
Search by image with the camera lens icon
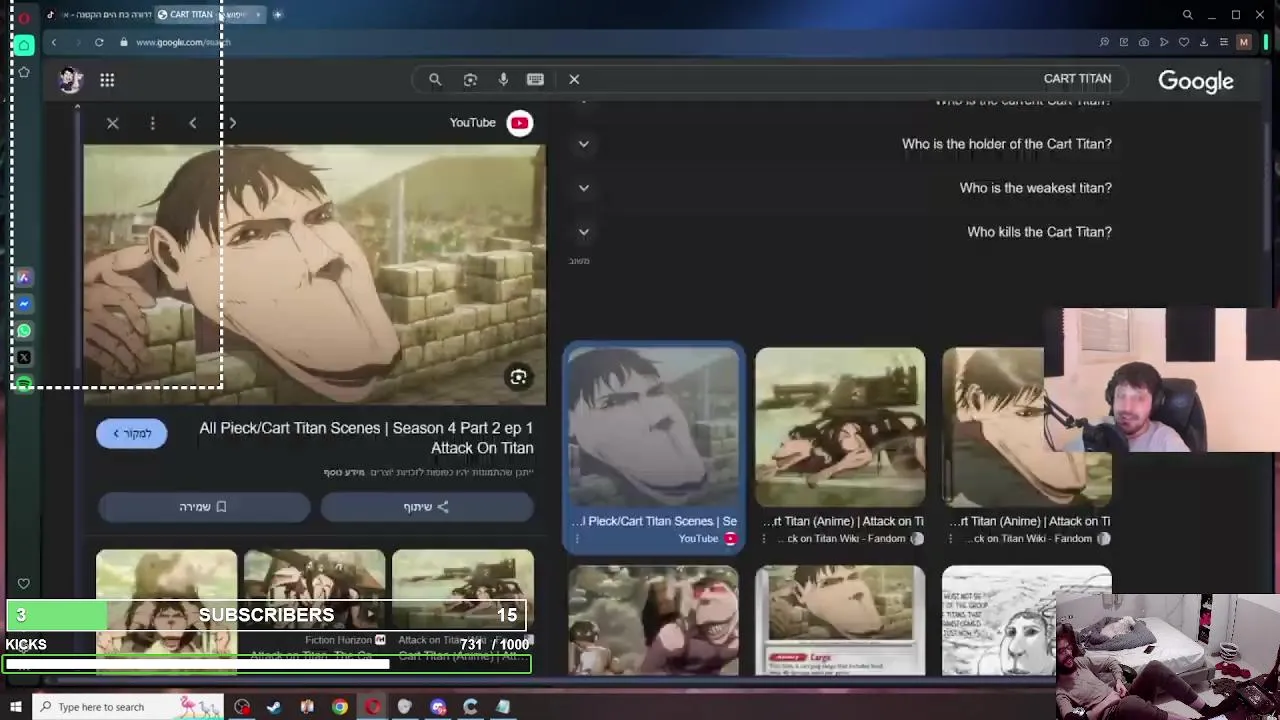click(x=470, y=79)
